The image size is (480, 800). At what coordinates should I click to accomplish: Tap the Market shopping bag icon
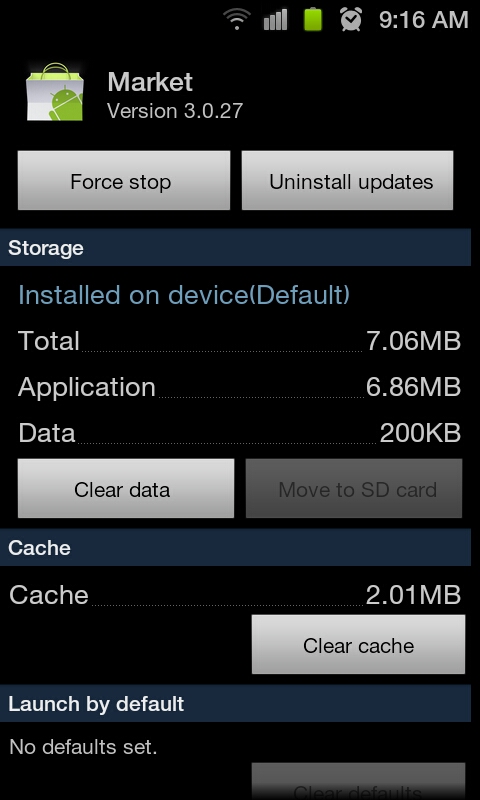tap(55, 92)
